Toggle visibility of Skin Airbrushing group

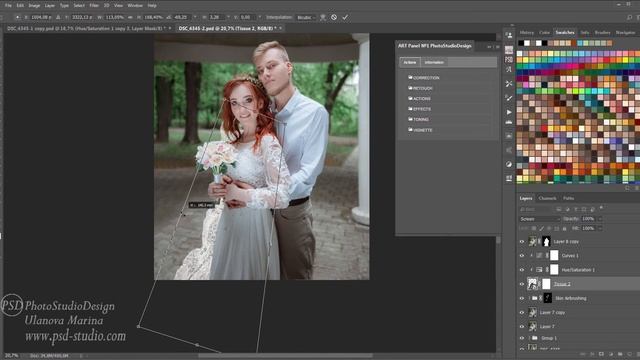(522, 298)
